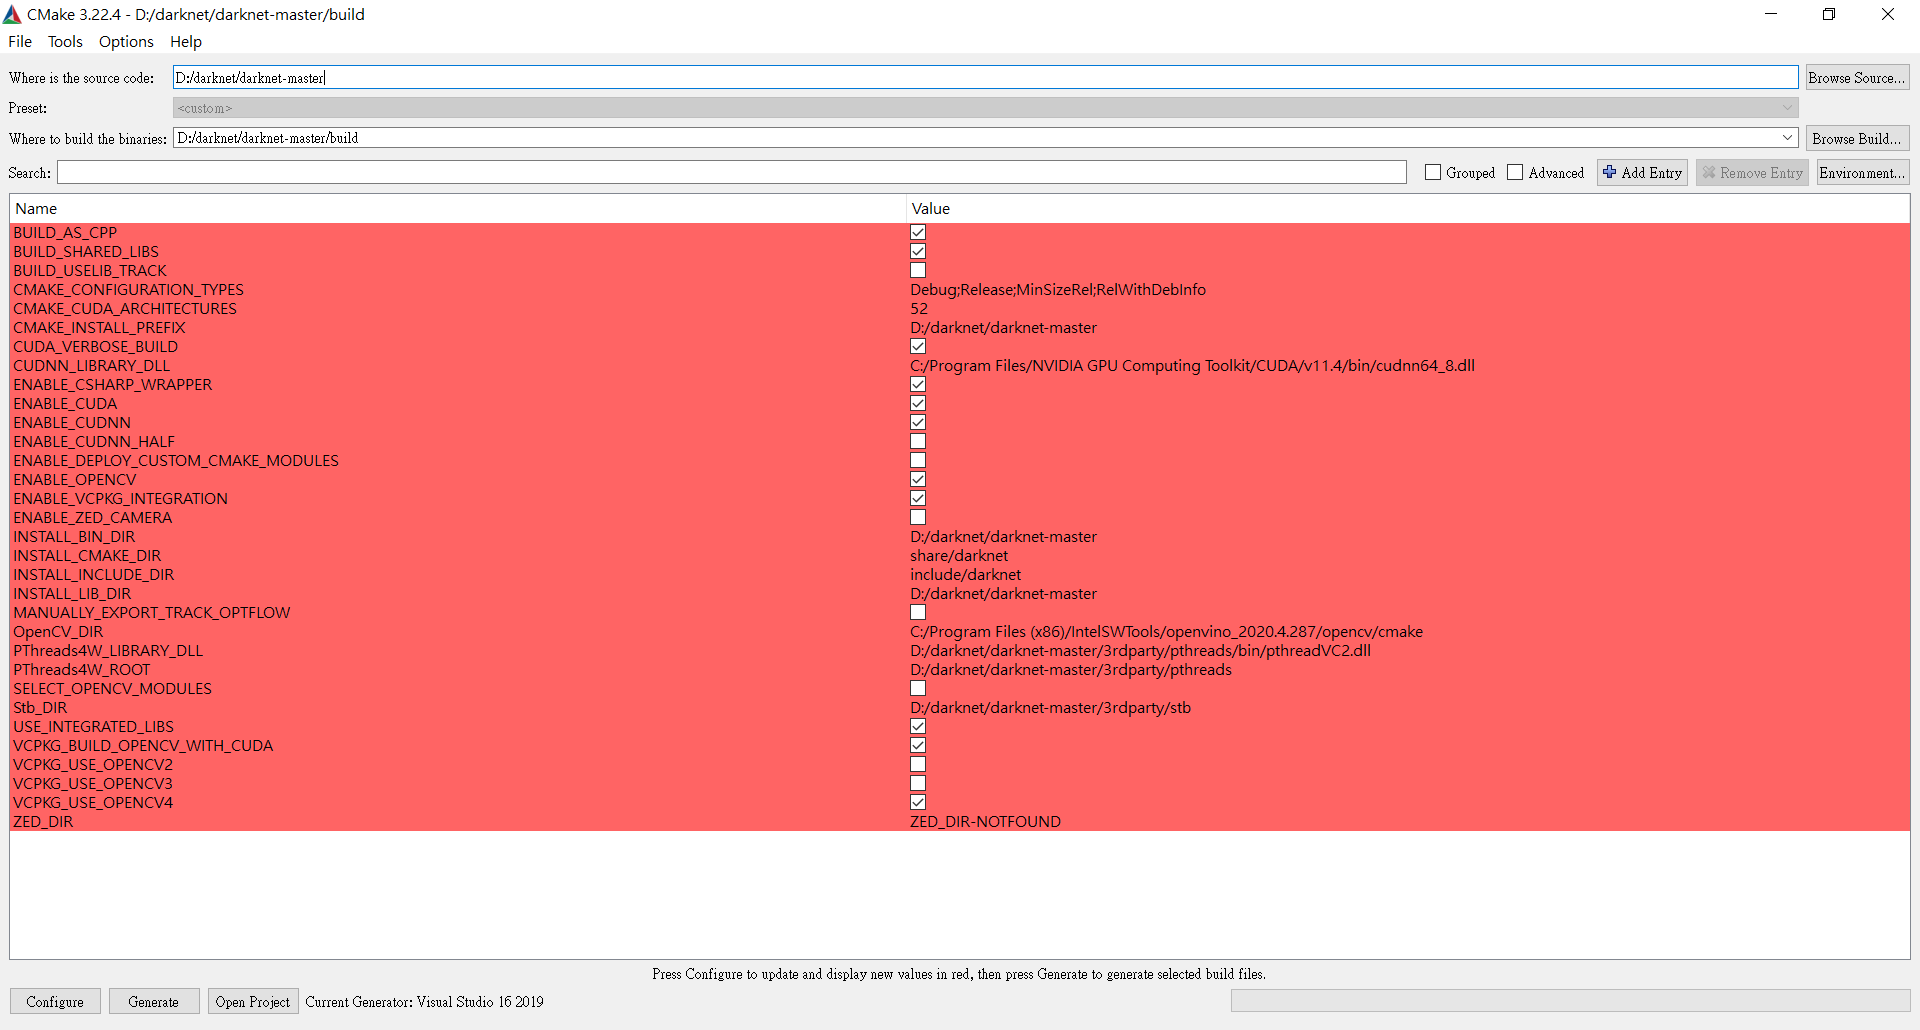Screen dimensions: 1920x1030
Task: Select the INSTALL_LIB_DIR row name
Action: point(72,594)
